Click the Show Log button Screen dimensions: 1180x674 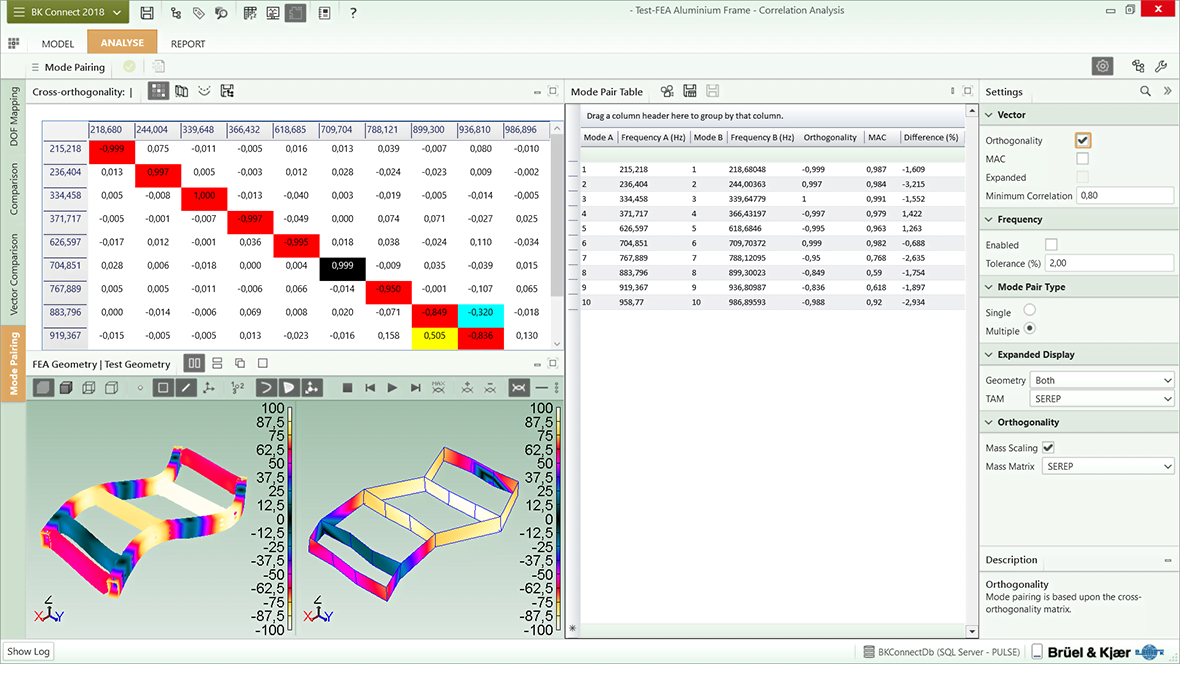pos(28,651)
